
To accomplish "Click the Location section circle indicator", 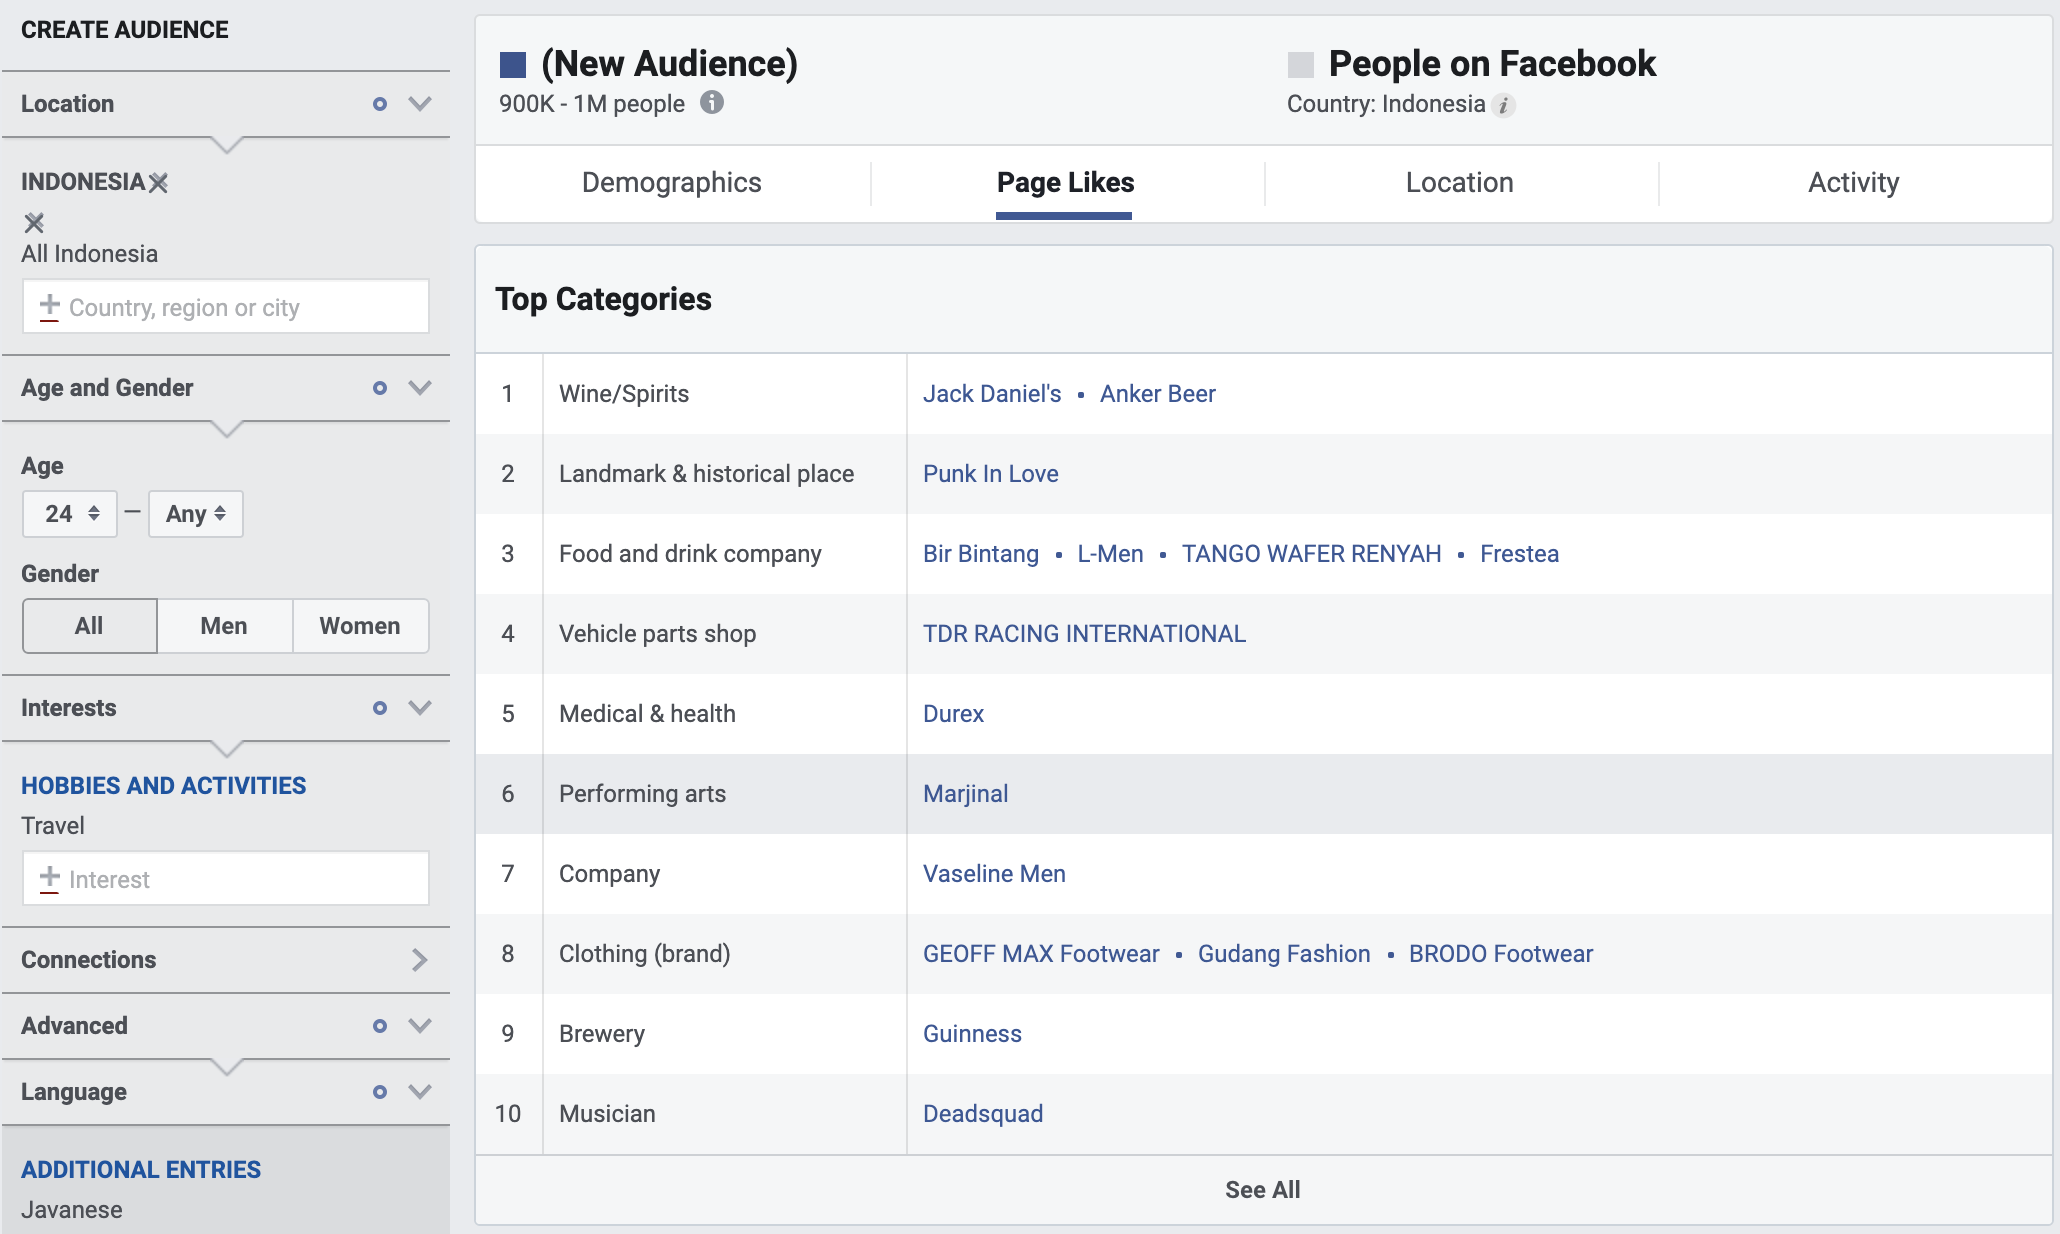I will [380, 104].
